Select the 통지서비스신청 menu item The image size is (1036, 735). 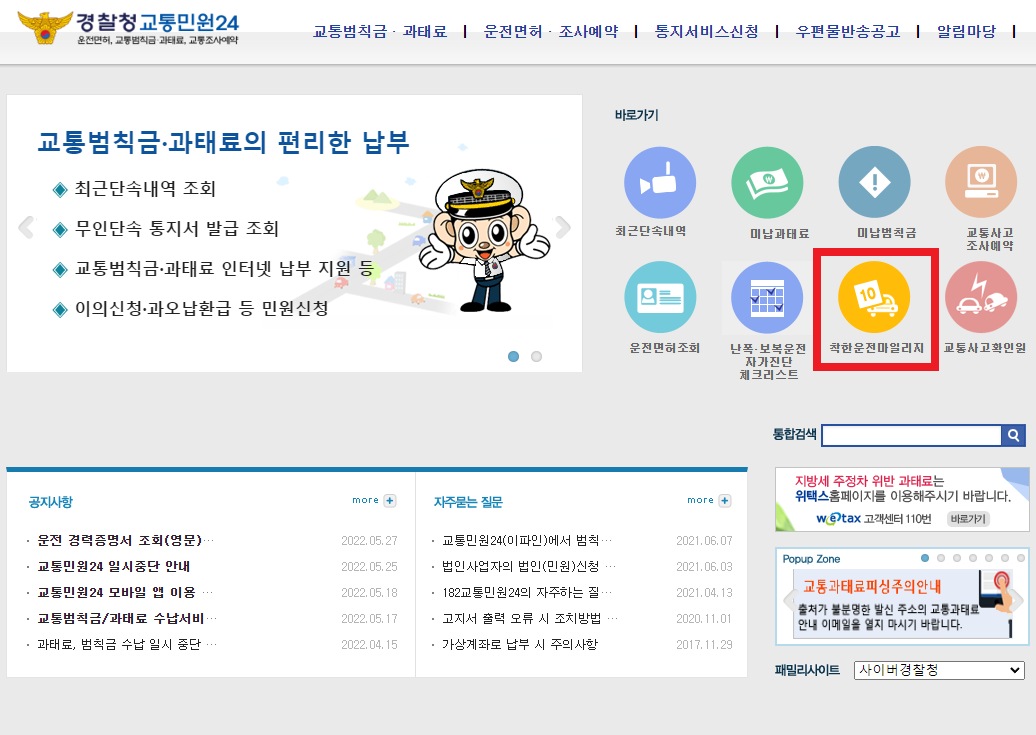click(x=707, y=30)
